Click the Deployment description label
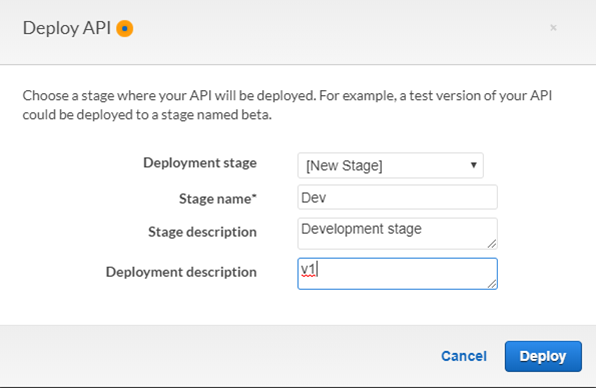This screenshot has width=596, height=388. 181,272
